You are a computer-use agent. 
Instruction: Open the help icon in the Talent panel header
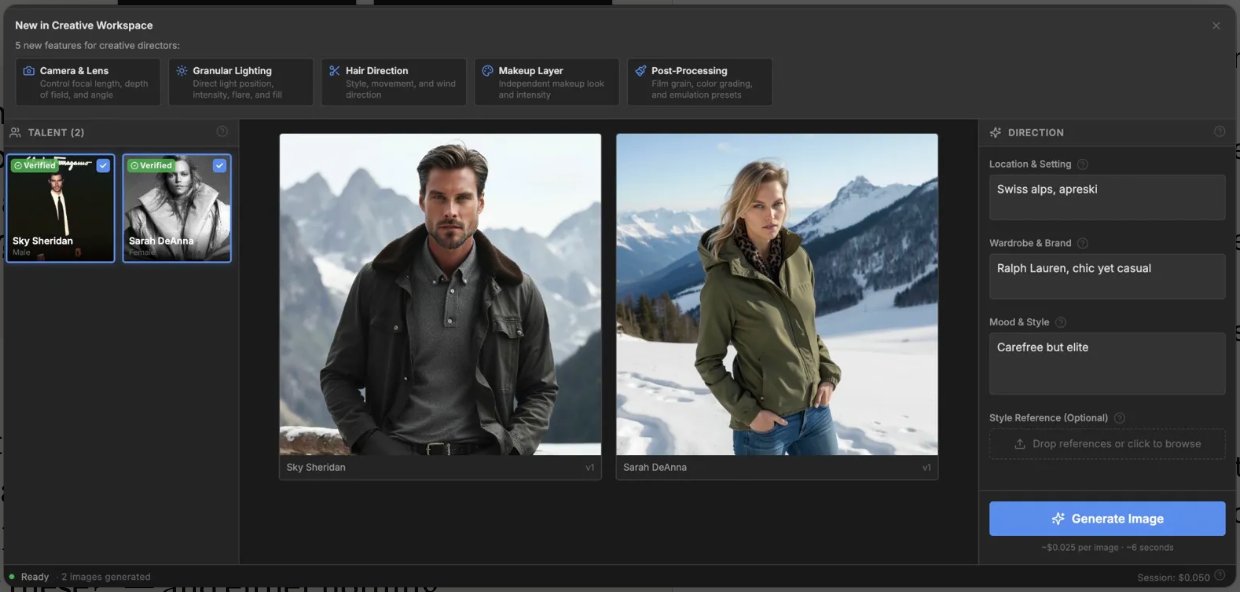click(222, 132)
